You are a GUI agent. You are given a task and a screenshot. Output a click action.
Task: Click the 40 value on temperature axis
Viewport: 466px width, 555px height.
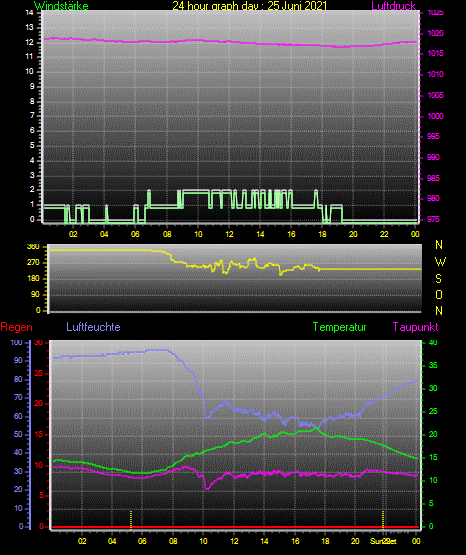433,342
